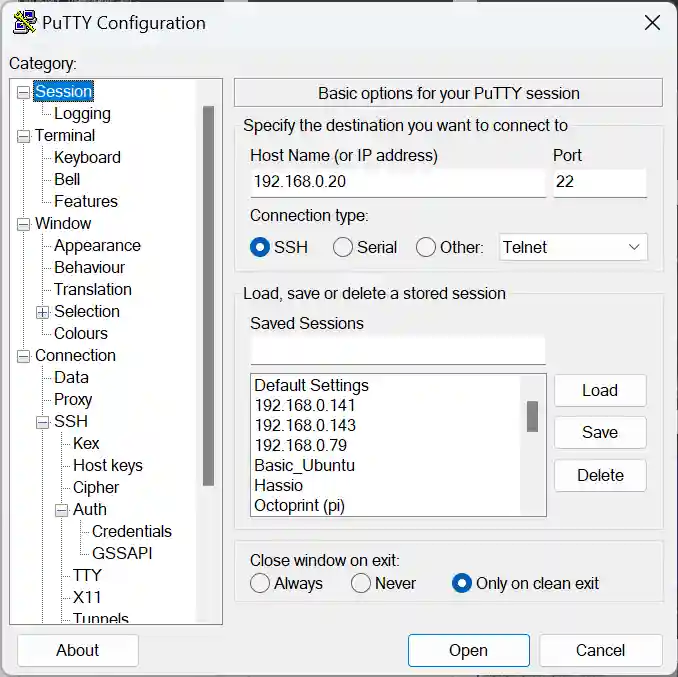Open the Auth category
The image size is (678, 677).
pyautogui.click(x=90, y=510)
